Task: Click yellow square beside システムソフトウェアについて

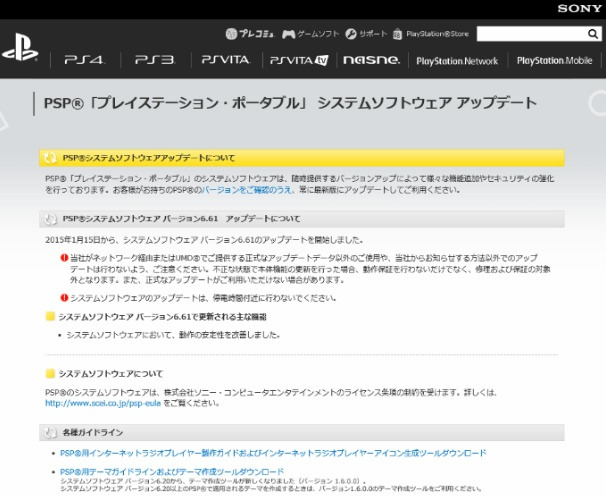Action: tap(50, 373)
